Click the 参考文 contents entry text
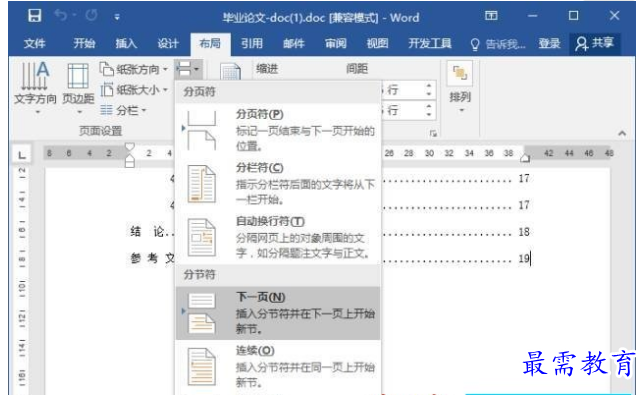Screen dimensions: 644x395 (x=152, y=258)
